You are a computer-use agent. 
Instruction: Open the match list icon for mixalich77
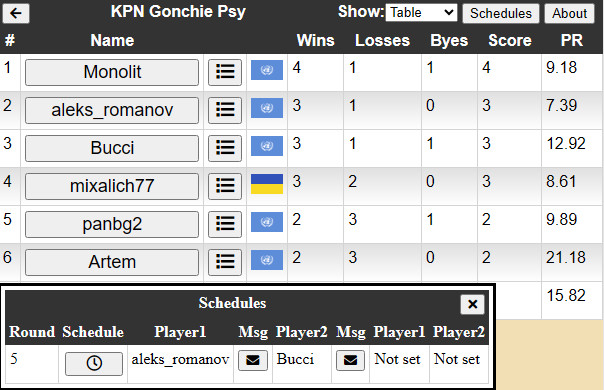(225, 186)
